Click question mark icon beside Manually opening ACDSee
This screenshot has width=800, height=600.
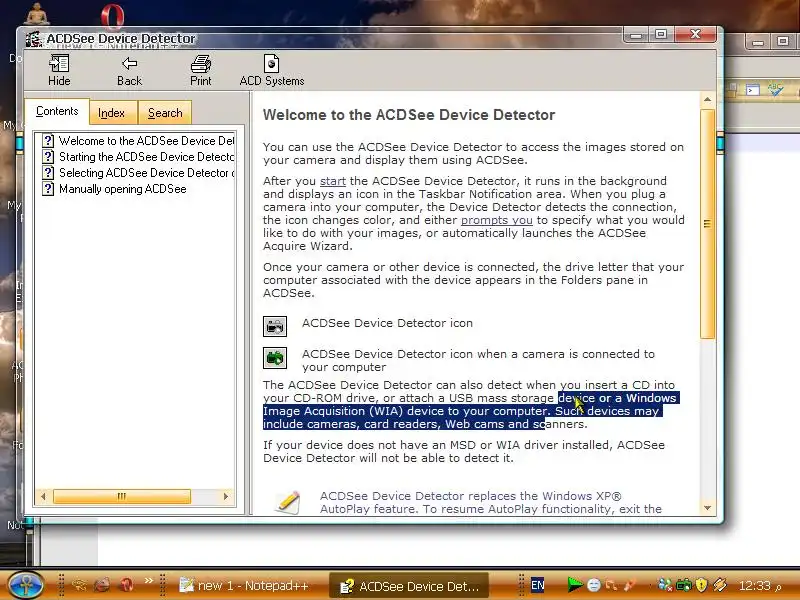click(x=48, y=189)
